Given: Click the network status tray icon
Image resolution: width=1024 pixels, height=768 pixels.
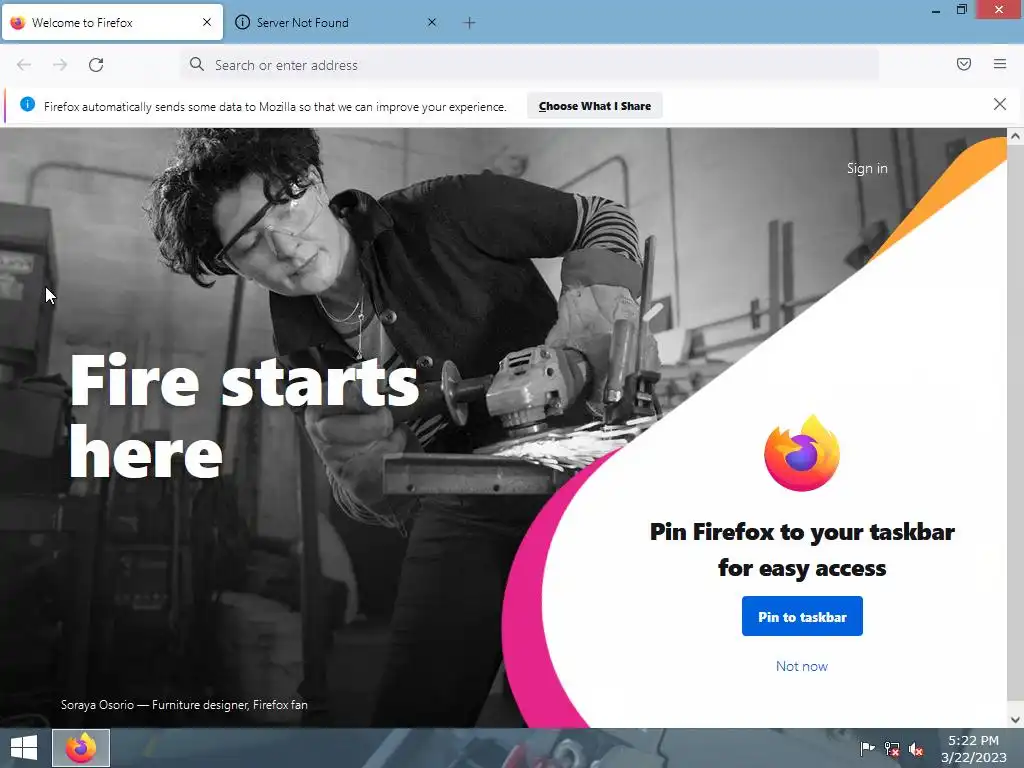Looking at the screenshot, I should pyautogui.click(x=891, y=749).
